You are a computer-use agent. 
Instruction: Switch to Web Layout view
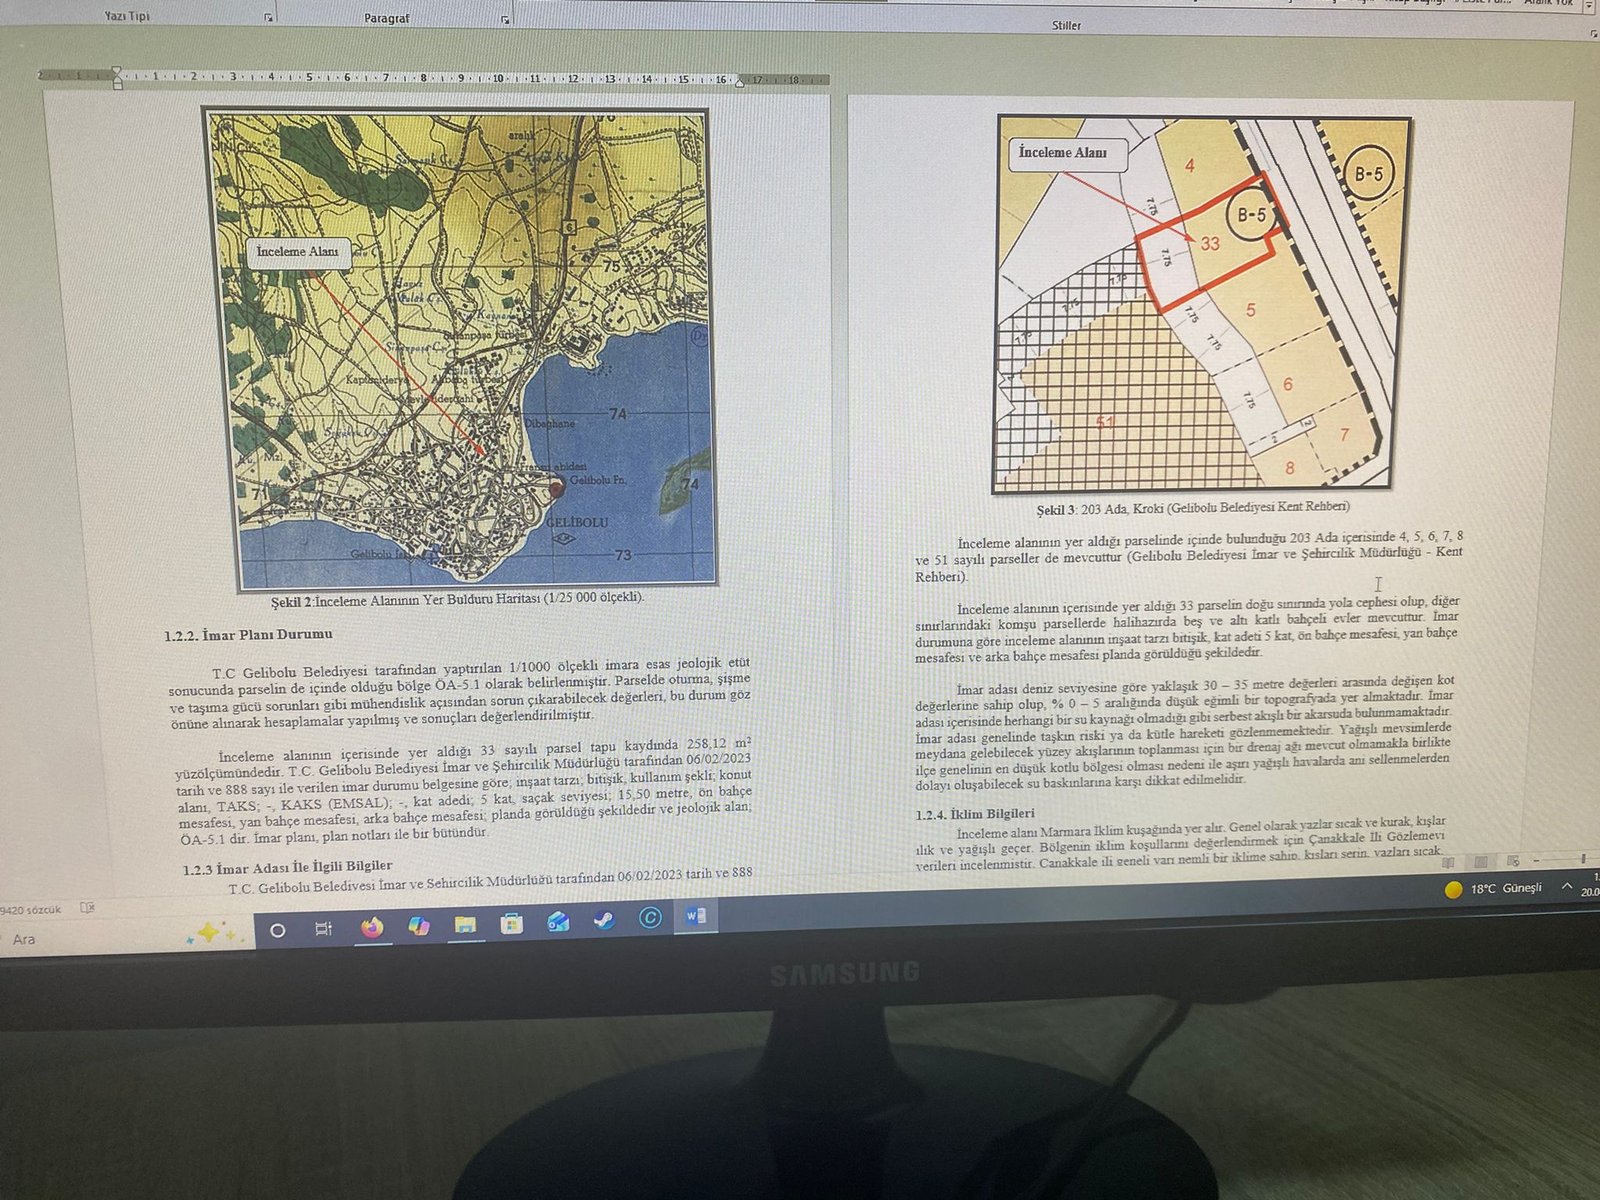(1513, 860)
